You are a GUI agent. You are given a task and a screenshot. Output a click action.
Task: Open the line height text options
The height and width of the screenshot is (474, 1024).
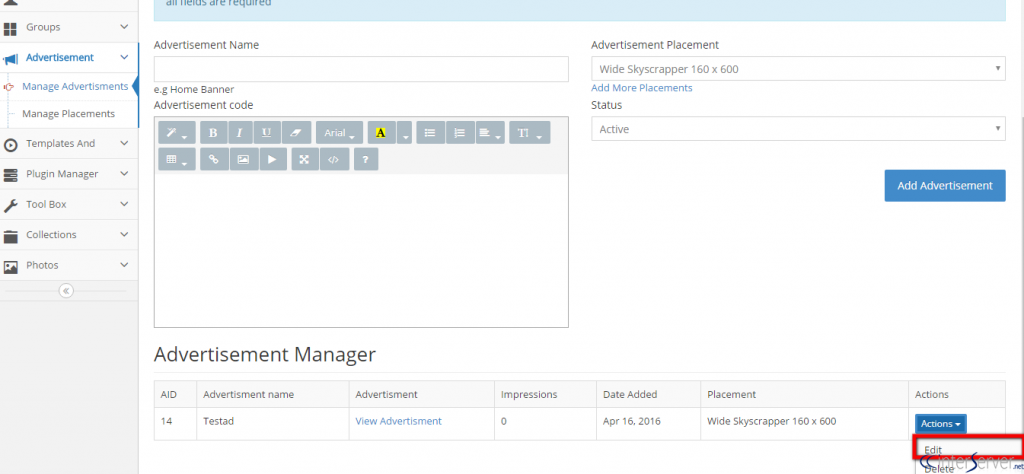[530, 133]
